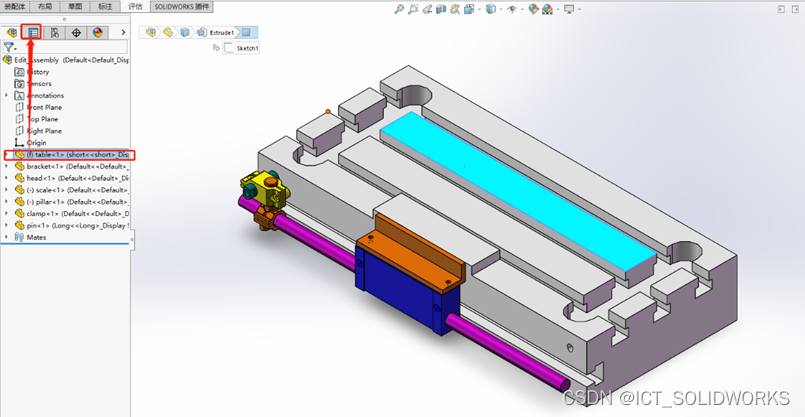Expand the Annotations folder arrow
Viewport: 805px width, 417px height.
[7, 95]
